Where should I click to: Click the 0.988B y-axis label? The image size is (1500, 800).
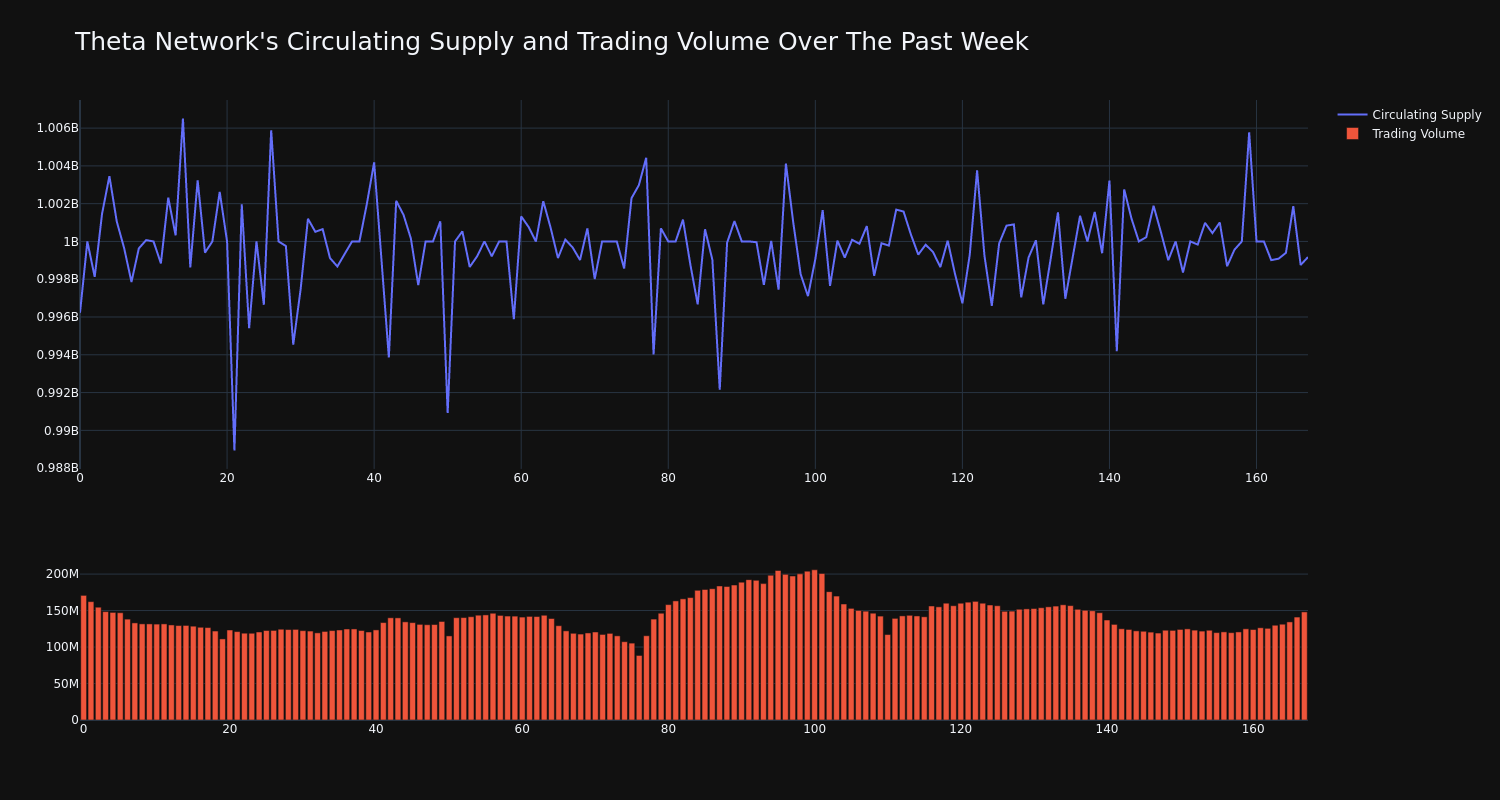pyautogui.click(x=57, y=468)
